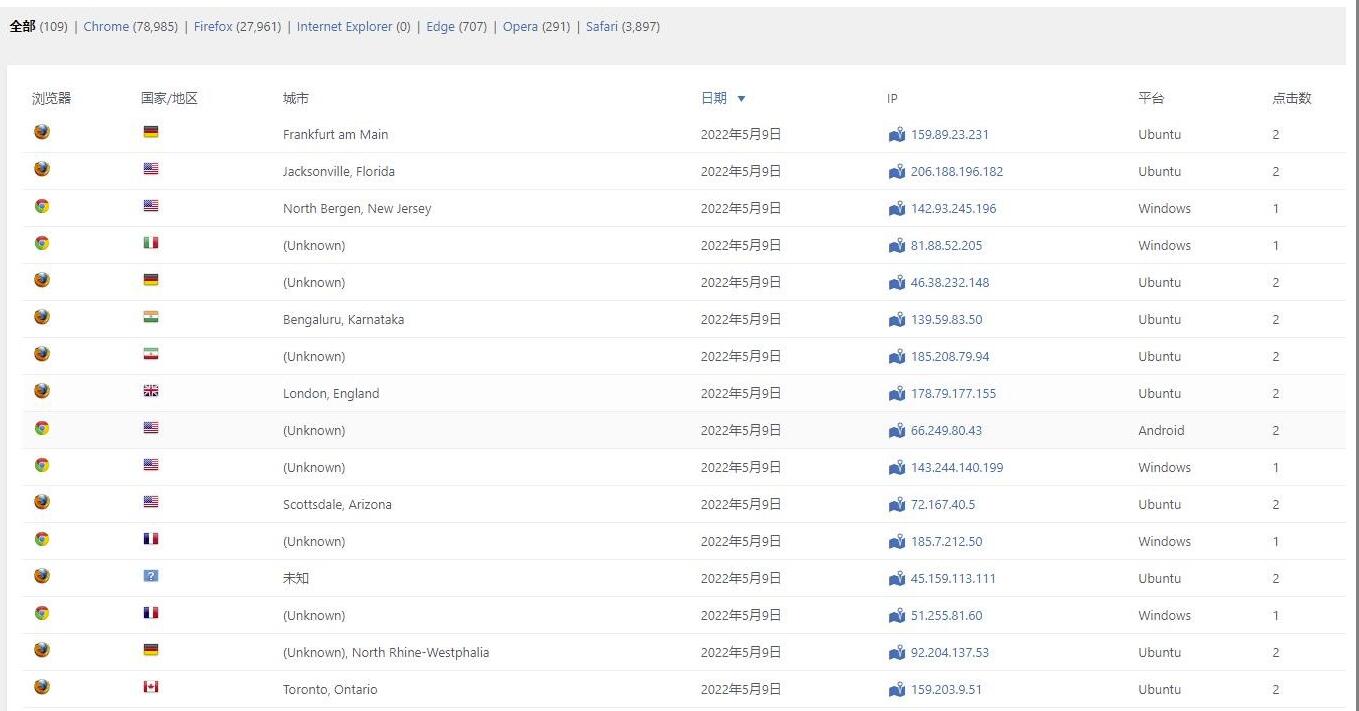Click the Firefox icon in Scottsdale, Arizona row
This screenshot has height=711, width=1359.
(x=42, y=502)
